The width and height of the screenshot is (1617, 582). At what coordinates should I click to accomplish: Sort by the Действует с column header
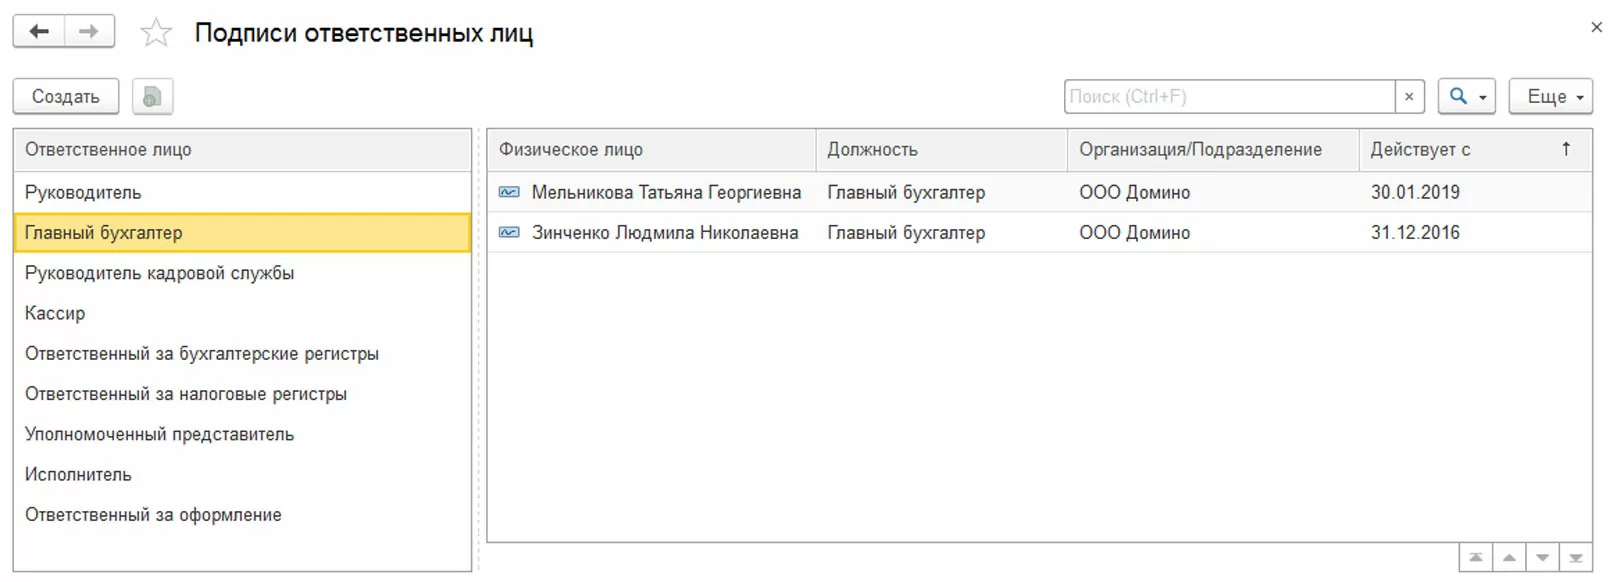tap(1420, 150)
